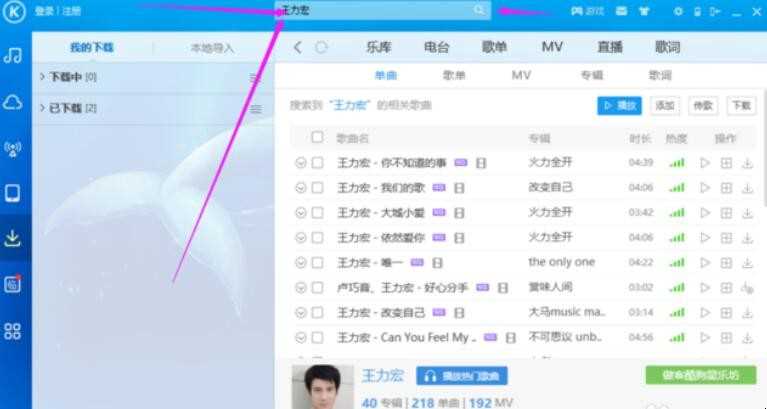
Task: Expand the round chevron for 你不知道的事
Action: pos(300,163)
